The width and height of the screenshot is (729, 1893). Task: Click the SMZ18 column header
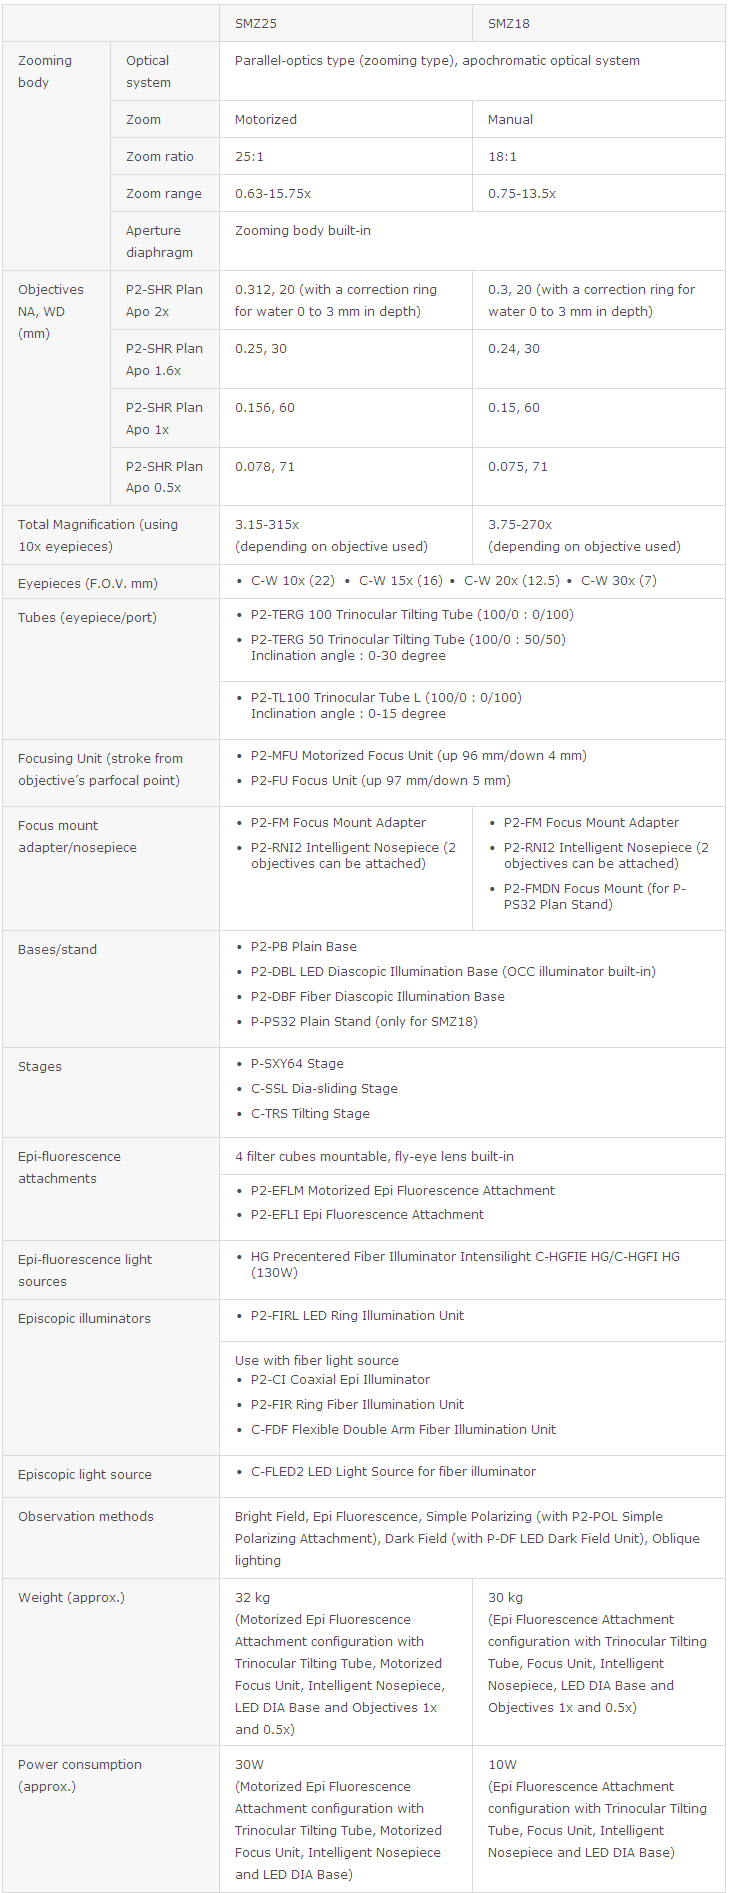509,23
